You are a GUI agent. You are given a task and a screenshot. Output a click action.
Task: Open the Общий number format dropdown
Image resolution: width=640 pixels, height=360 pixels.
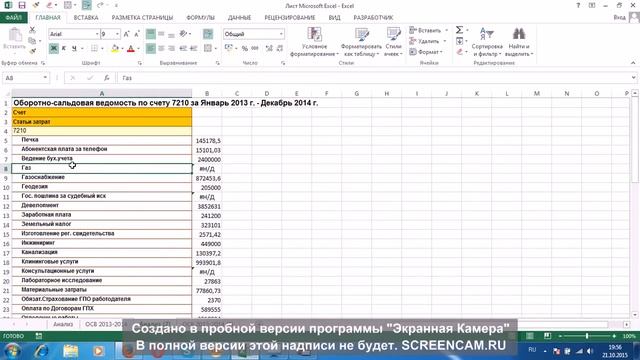281,34
